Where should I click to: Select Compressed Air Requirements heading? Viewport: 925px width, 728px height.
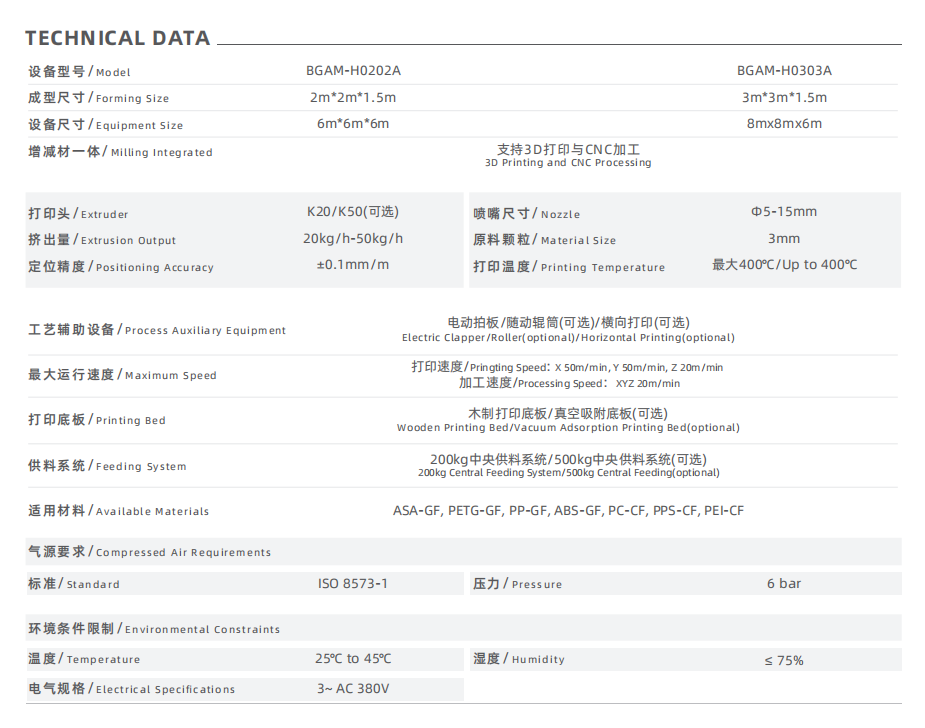coord(149,552)
